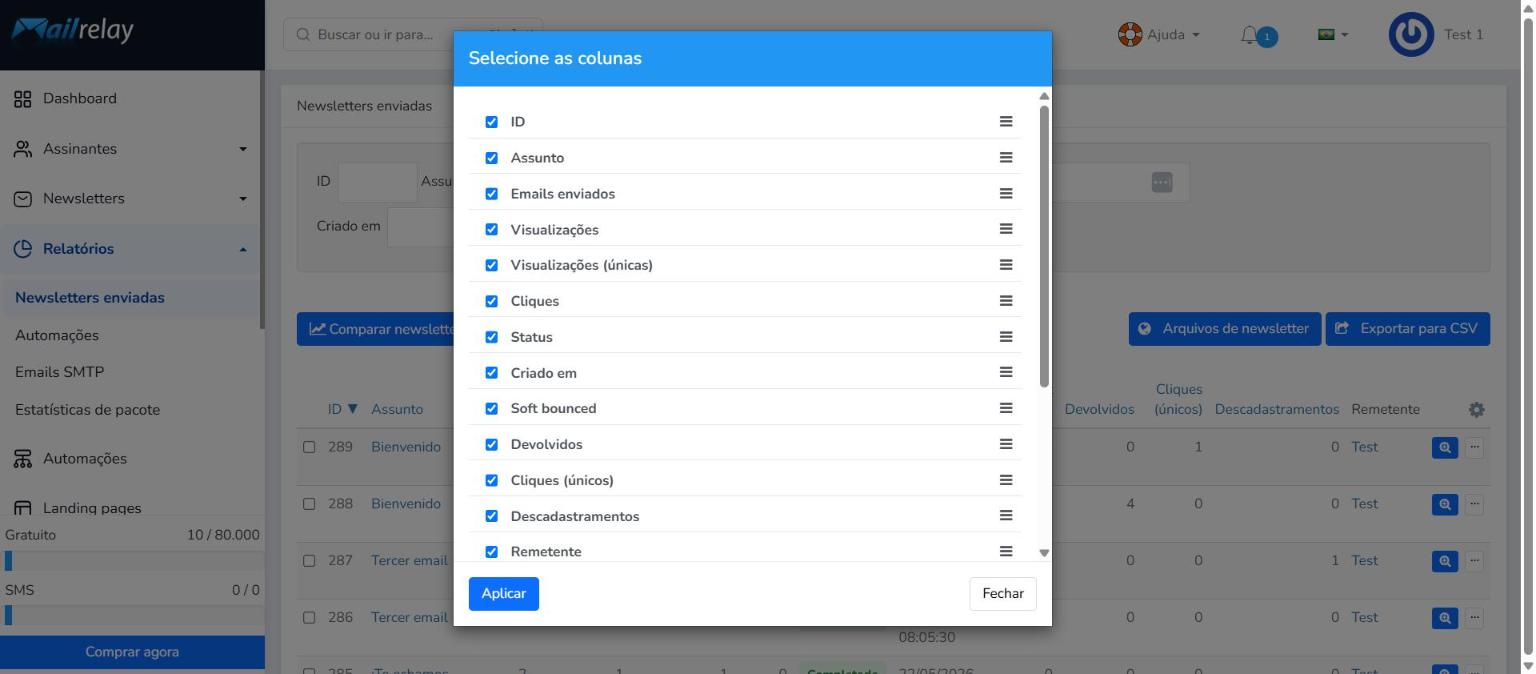1536x674 pixels.
Task: Click the drag handle for Cliques row
Action: [1006, 301]
